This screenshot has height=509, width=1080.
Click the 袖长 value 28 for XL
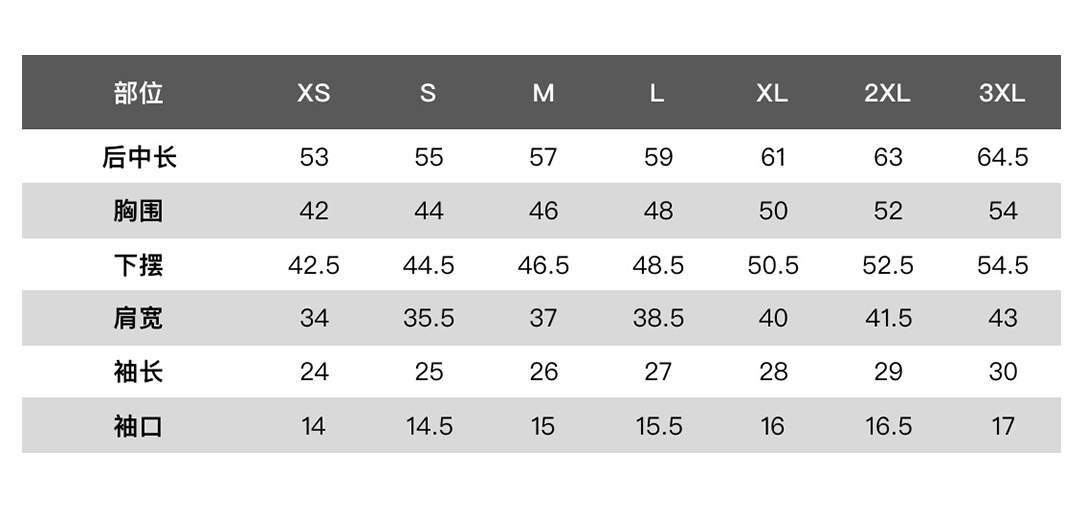coord(773,372)
